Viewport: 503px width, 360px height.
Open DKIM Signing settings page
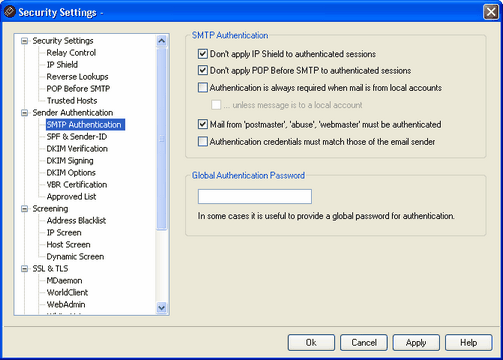pos(70,161)
